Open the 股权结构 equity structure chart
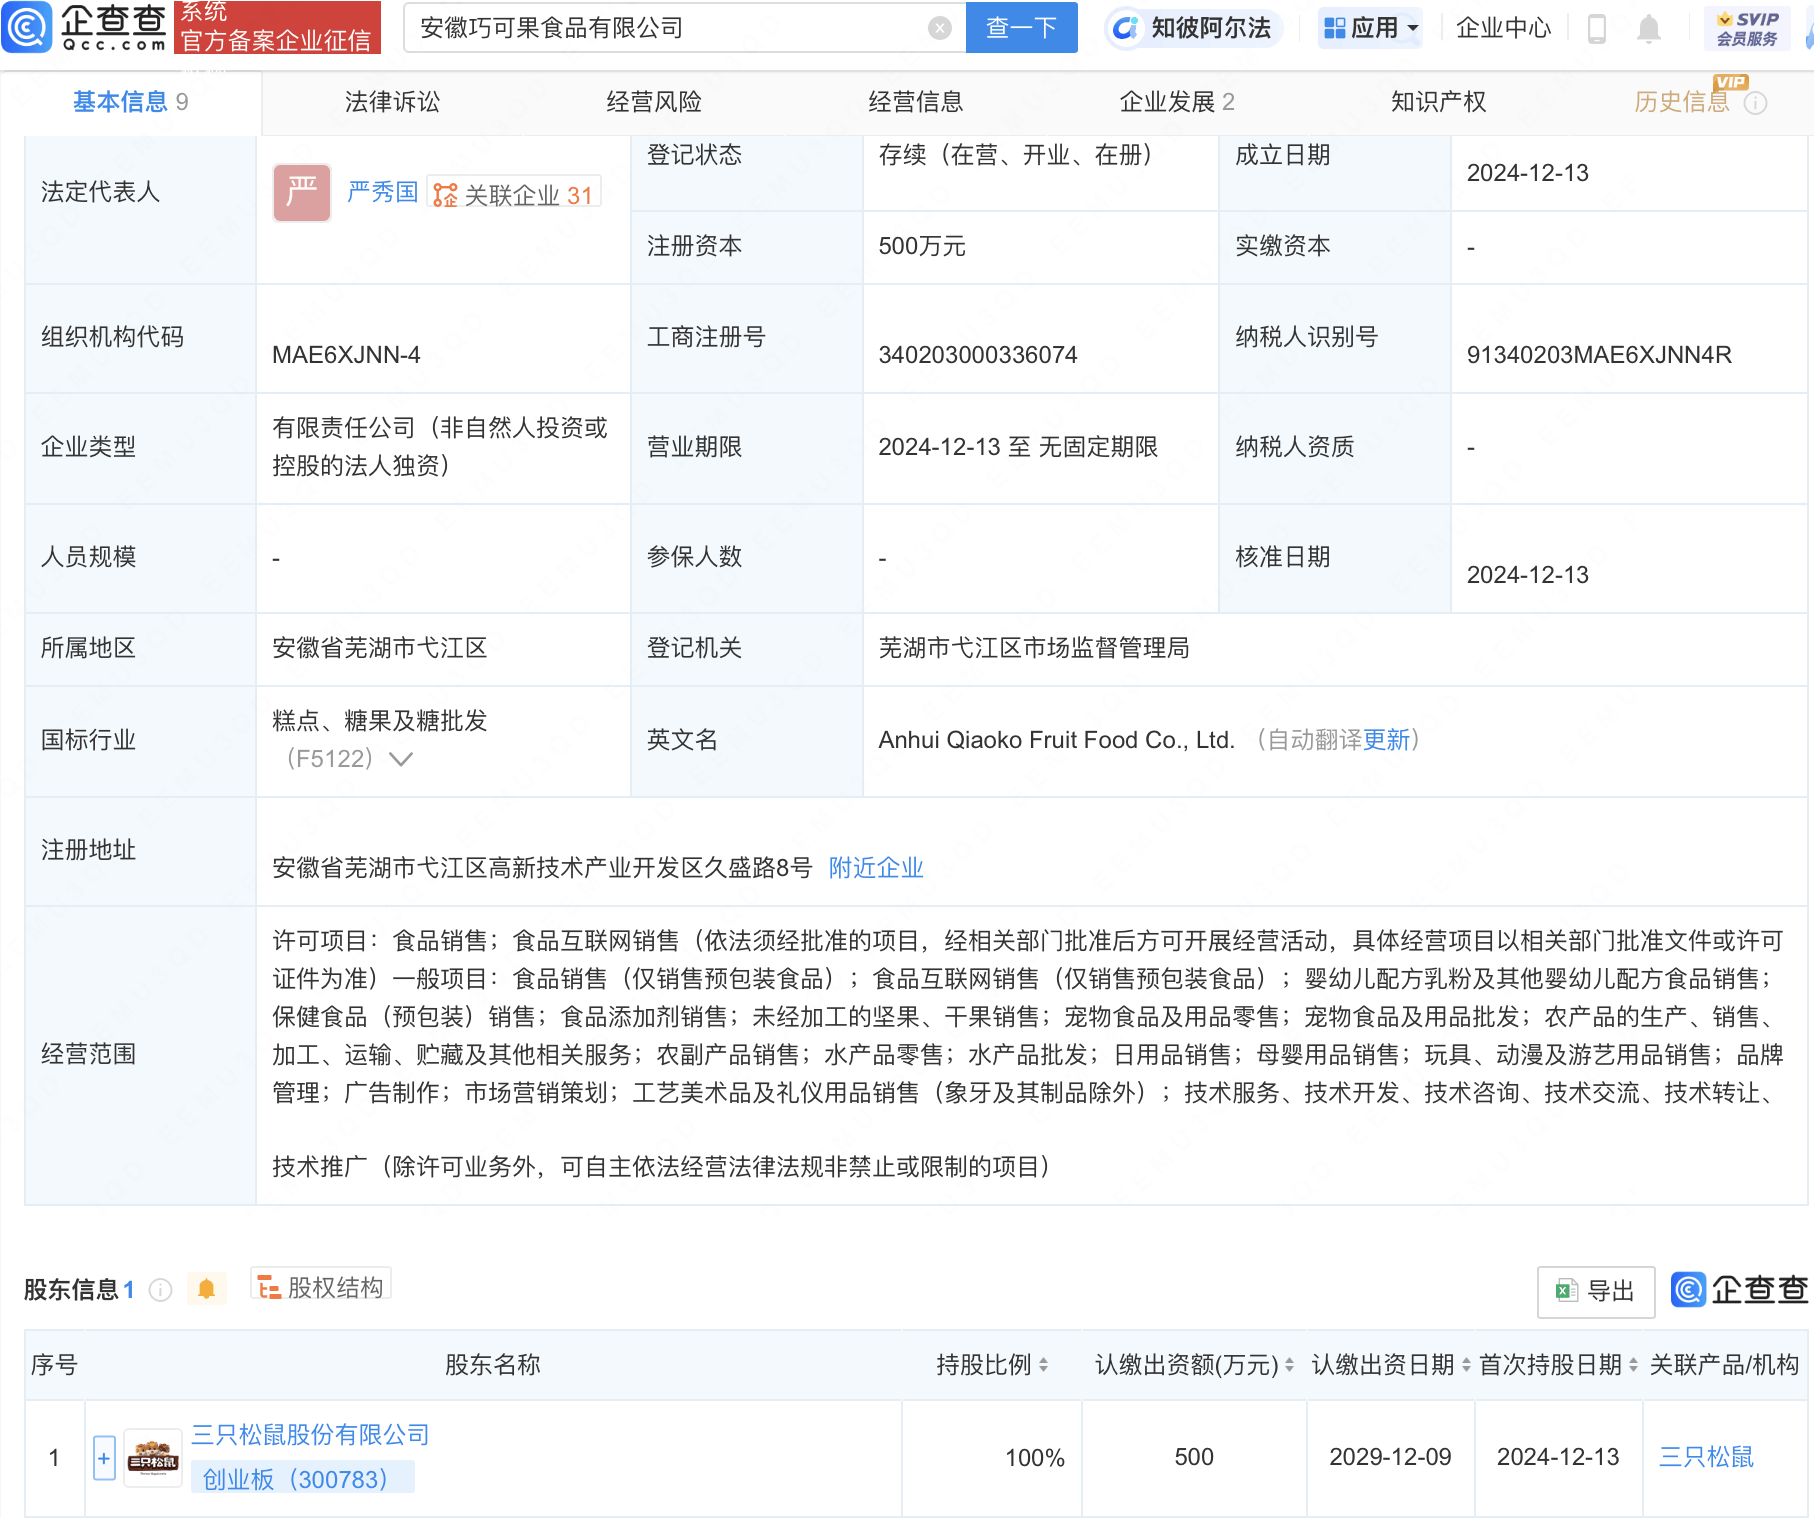 pos(320,1287)
